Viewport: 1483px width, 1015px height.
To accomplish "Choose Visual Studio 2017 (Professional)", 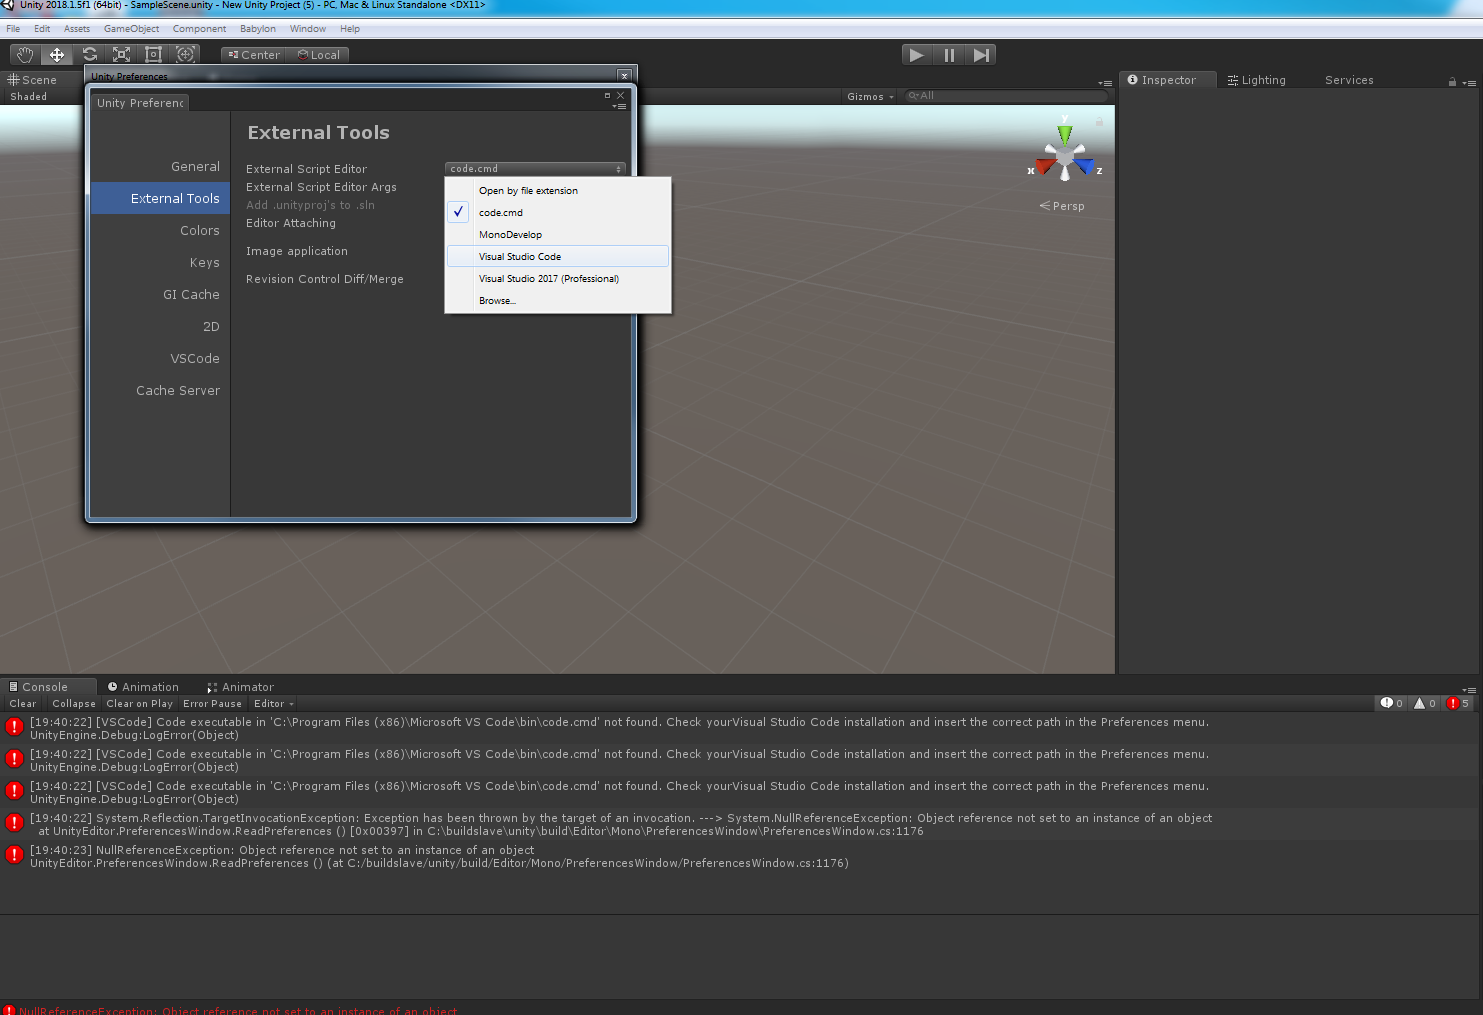I will 558,279.
